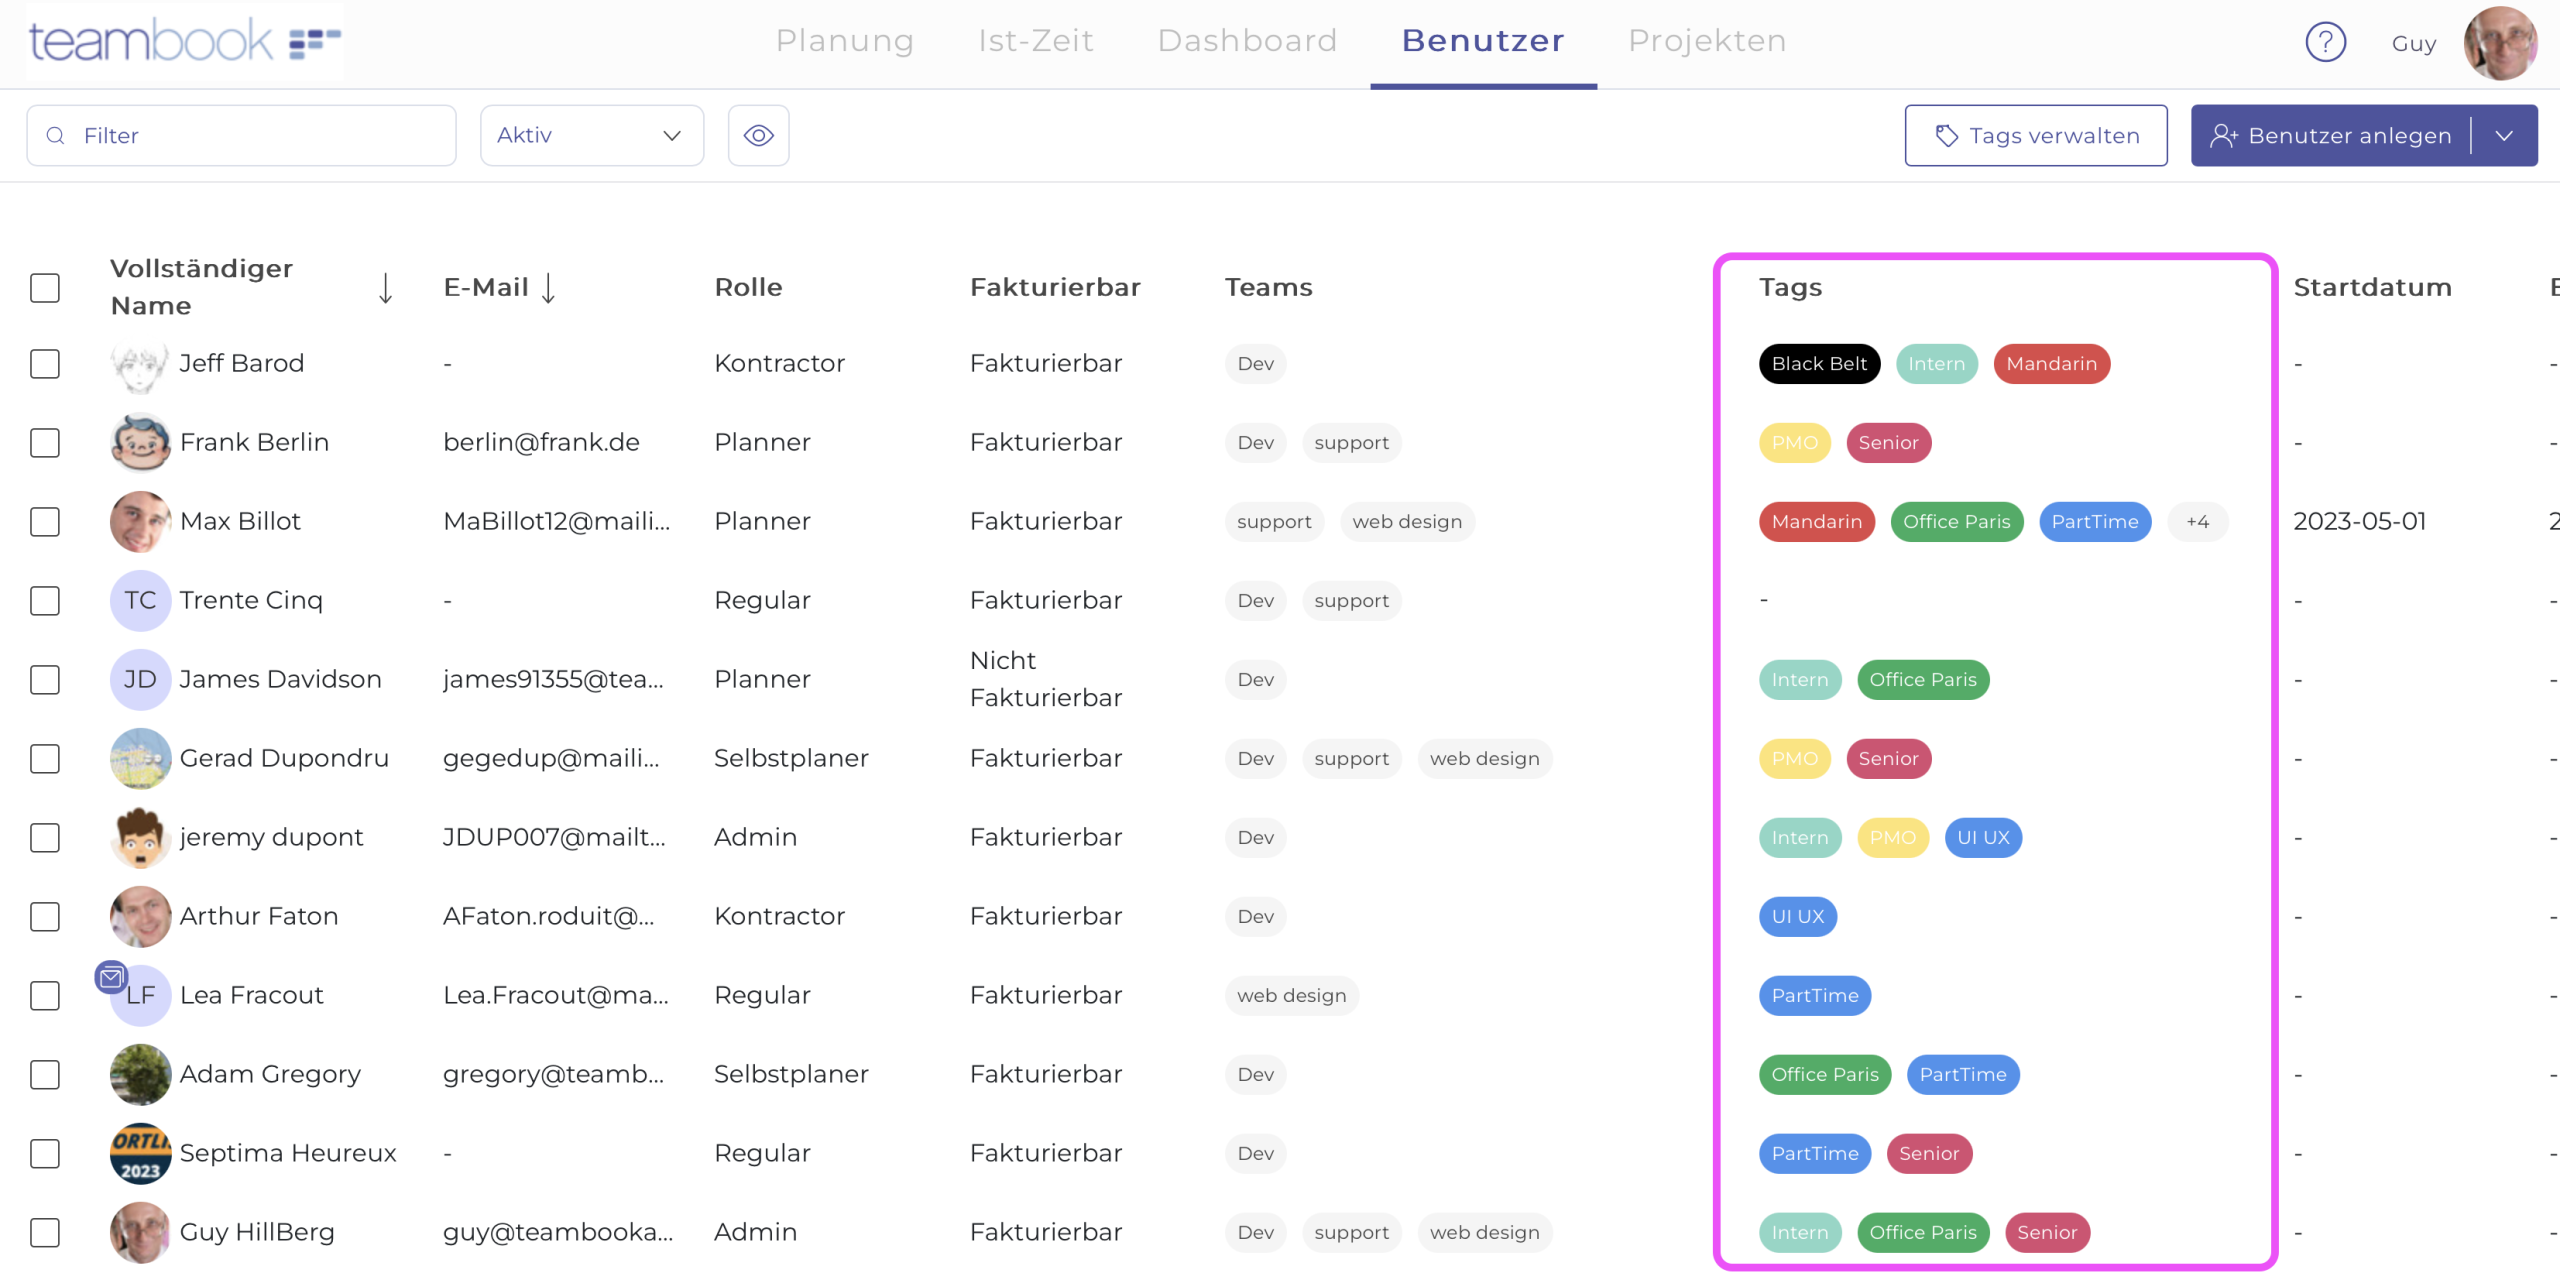Expand the Benutzer anlegen dropdown arrow
The height and width of the screenshot is (1273, 2560).
2504,136
